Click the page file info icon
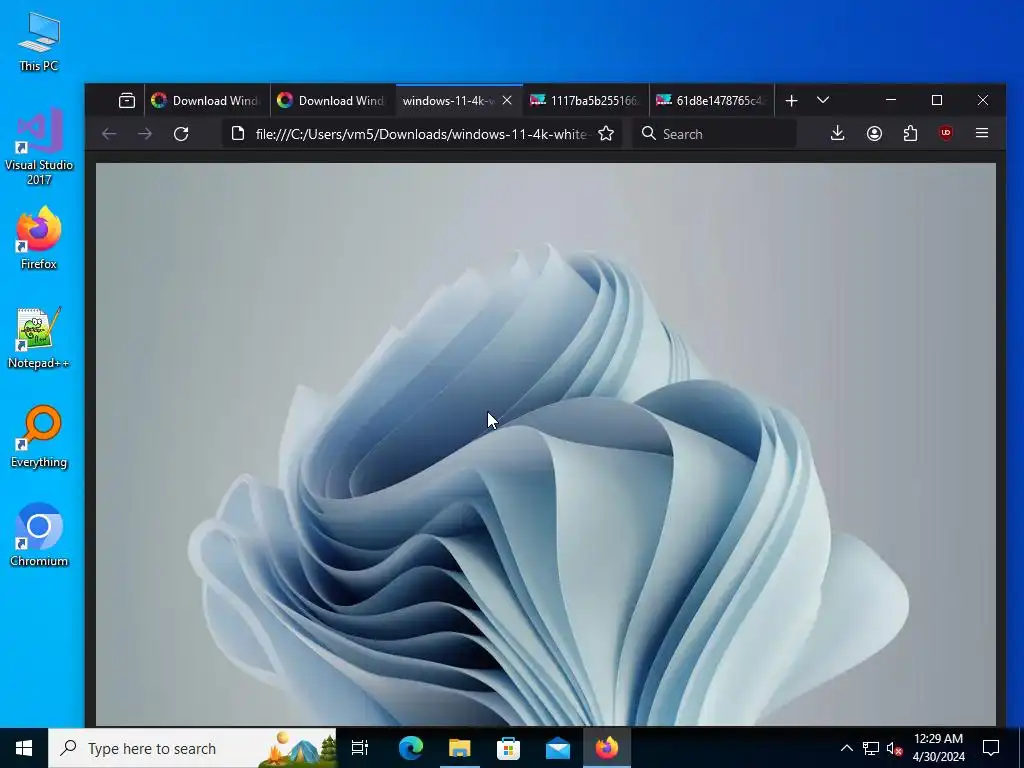1024x768 pixels. (x=238, y=134)
